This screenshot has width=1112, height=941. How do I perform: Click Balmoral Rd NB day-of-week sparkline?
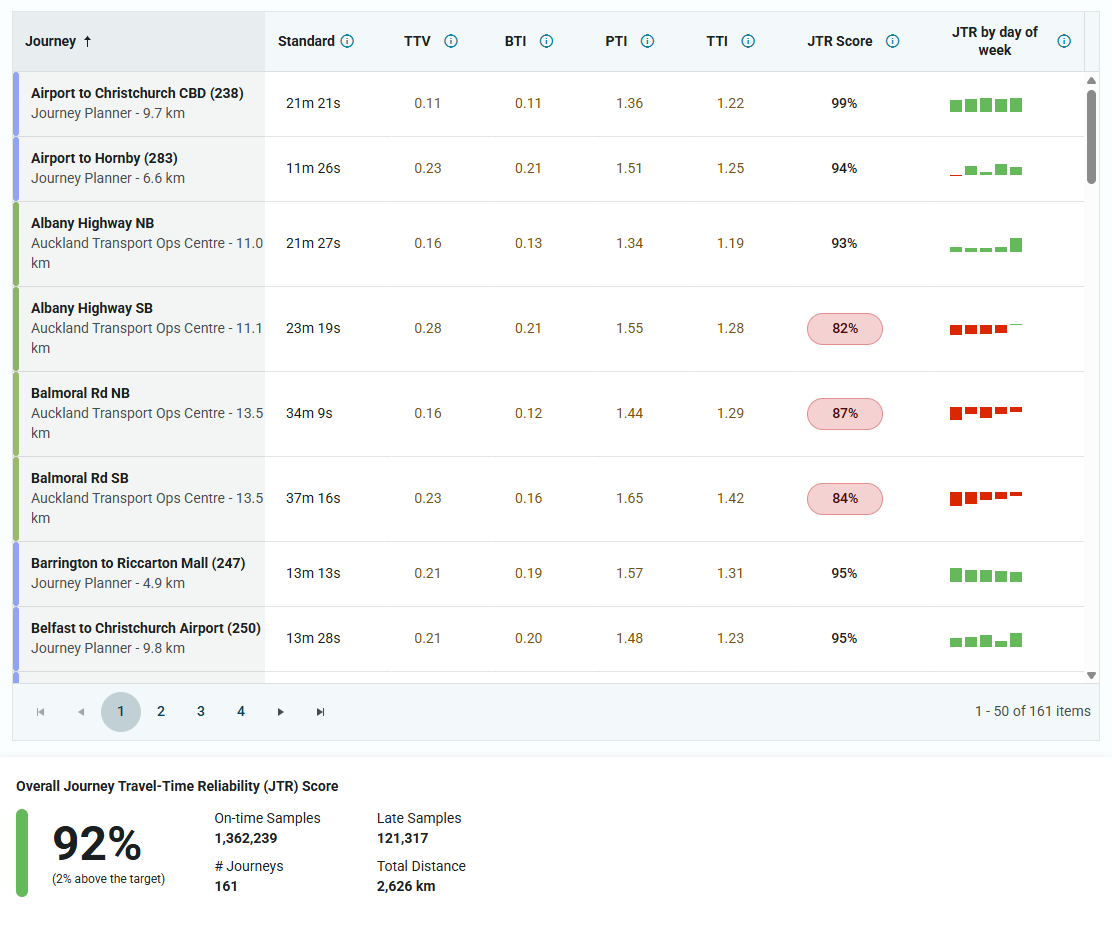[x=986, y=413]
